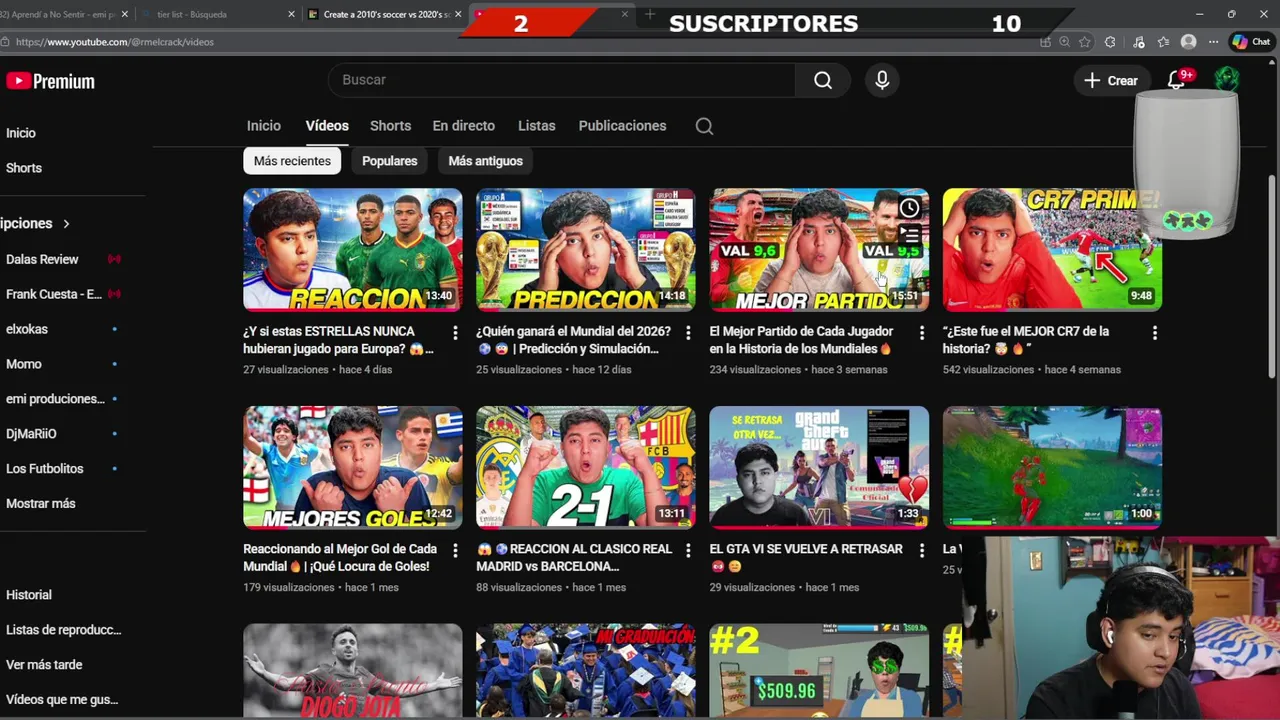Click the search magnifier button beside Buscar
The height and width of the screenshot is (720, 1280).
click(x=823, y=80)
